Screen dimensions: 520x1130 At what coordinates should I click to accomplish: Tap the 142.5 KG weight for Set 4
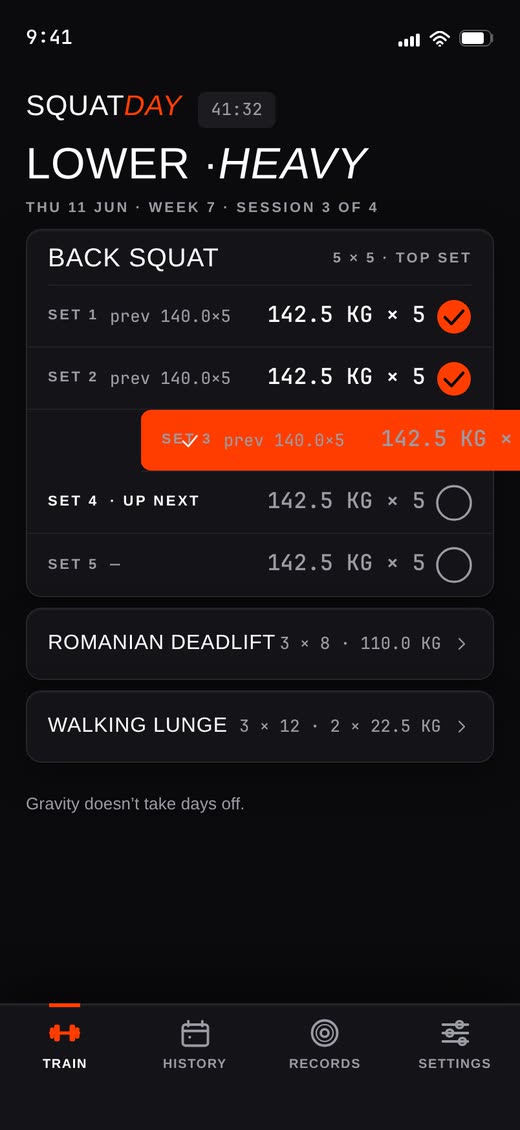(320, 501)
